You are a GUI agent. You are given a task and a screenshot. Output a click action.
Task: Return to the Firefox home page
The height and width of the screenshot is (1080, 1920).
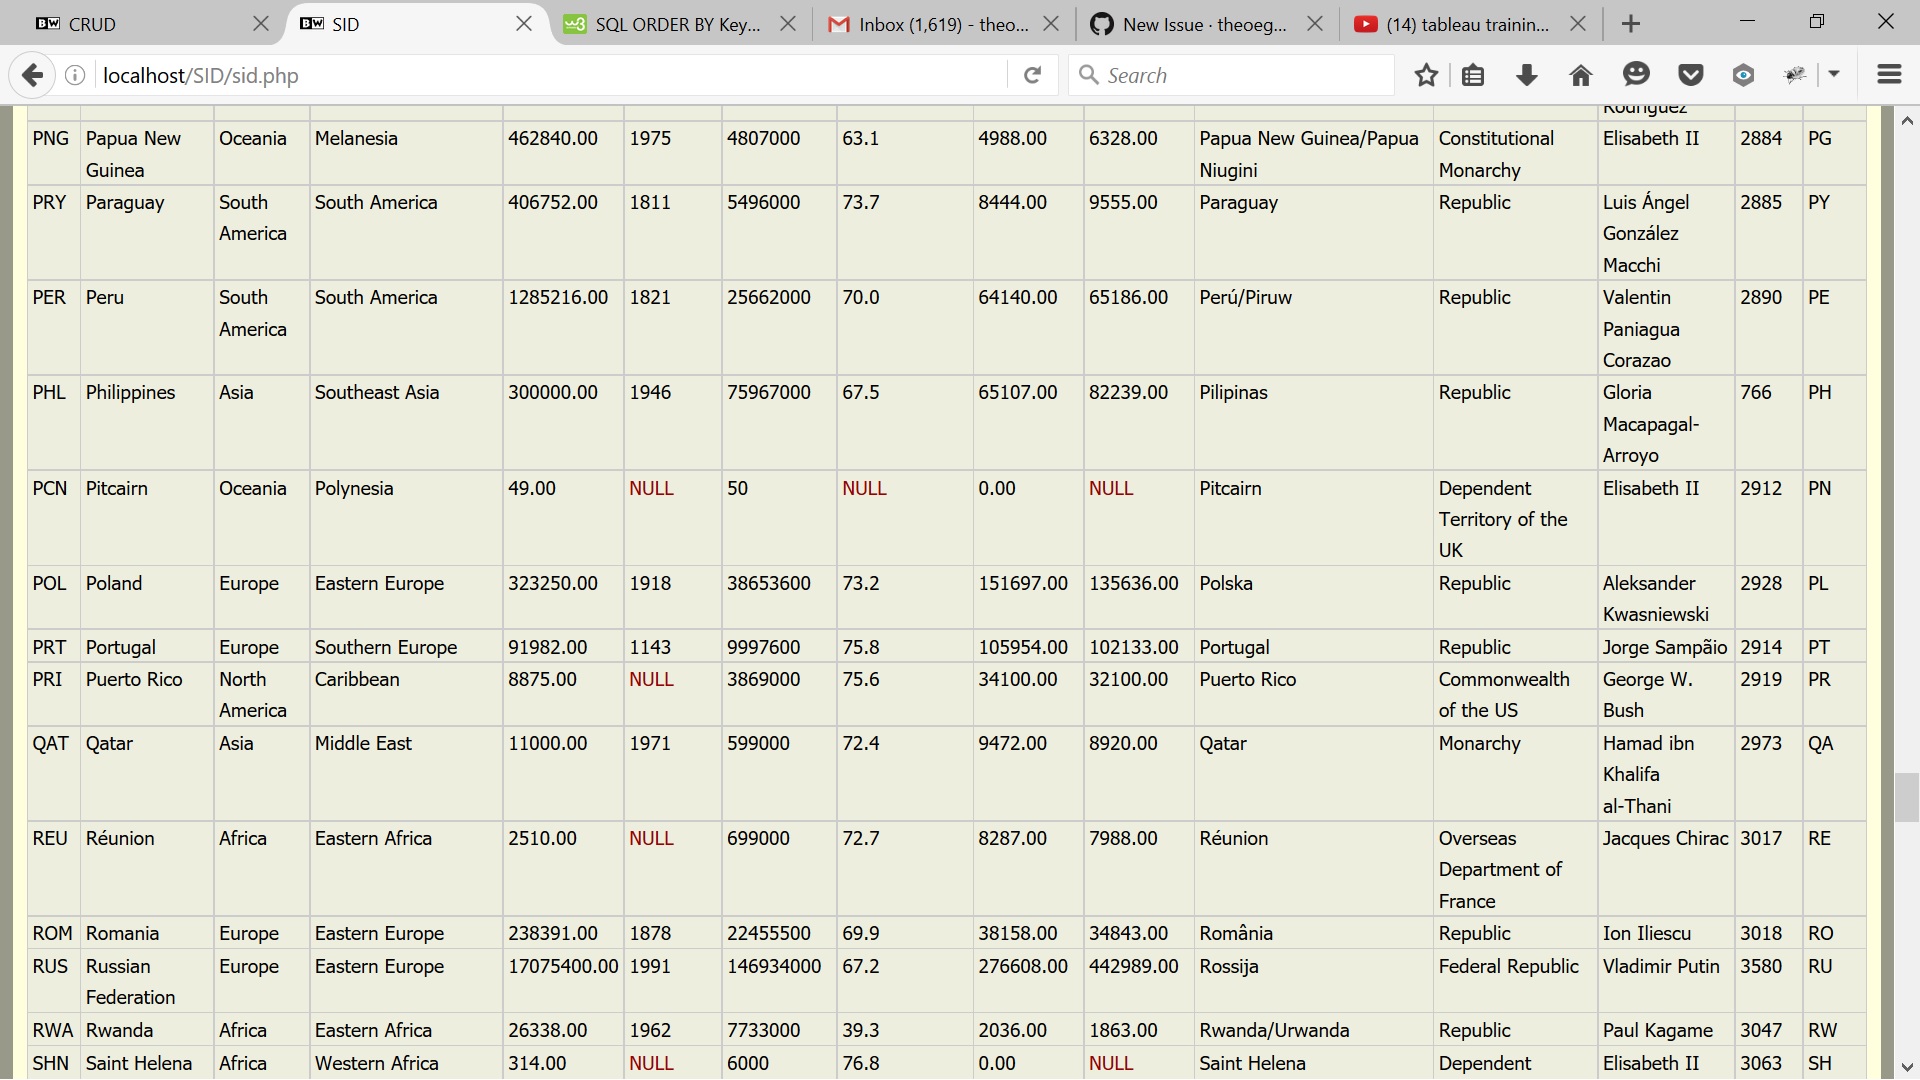[1580, 74]
